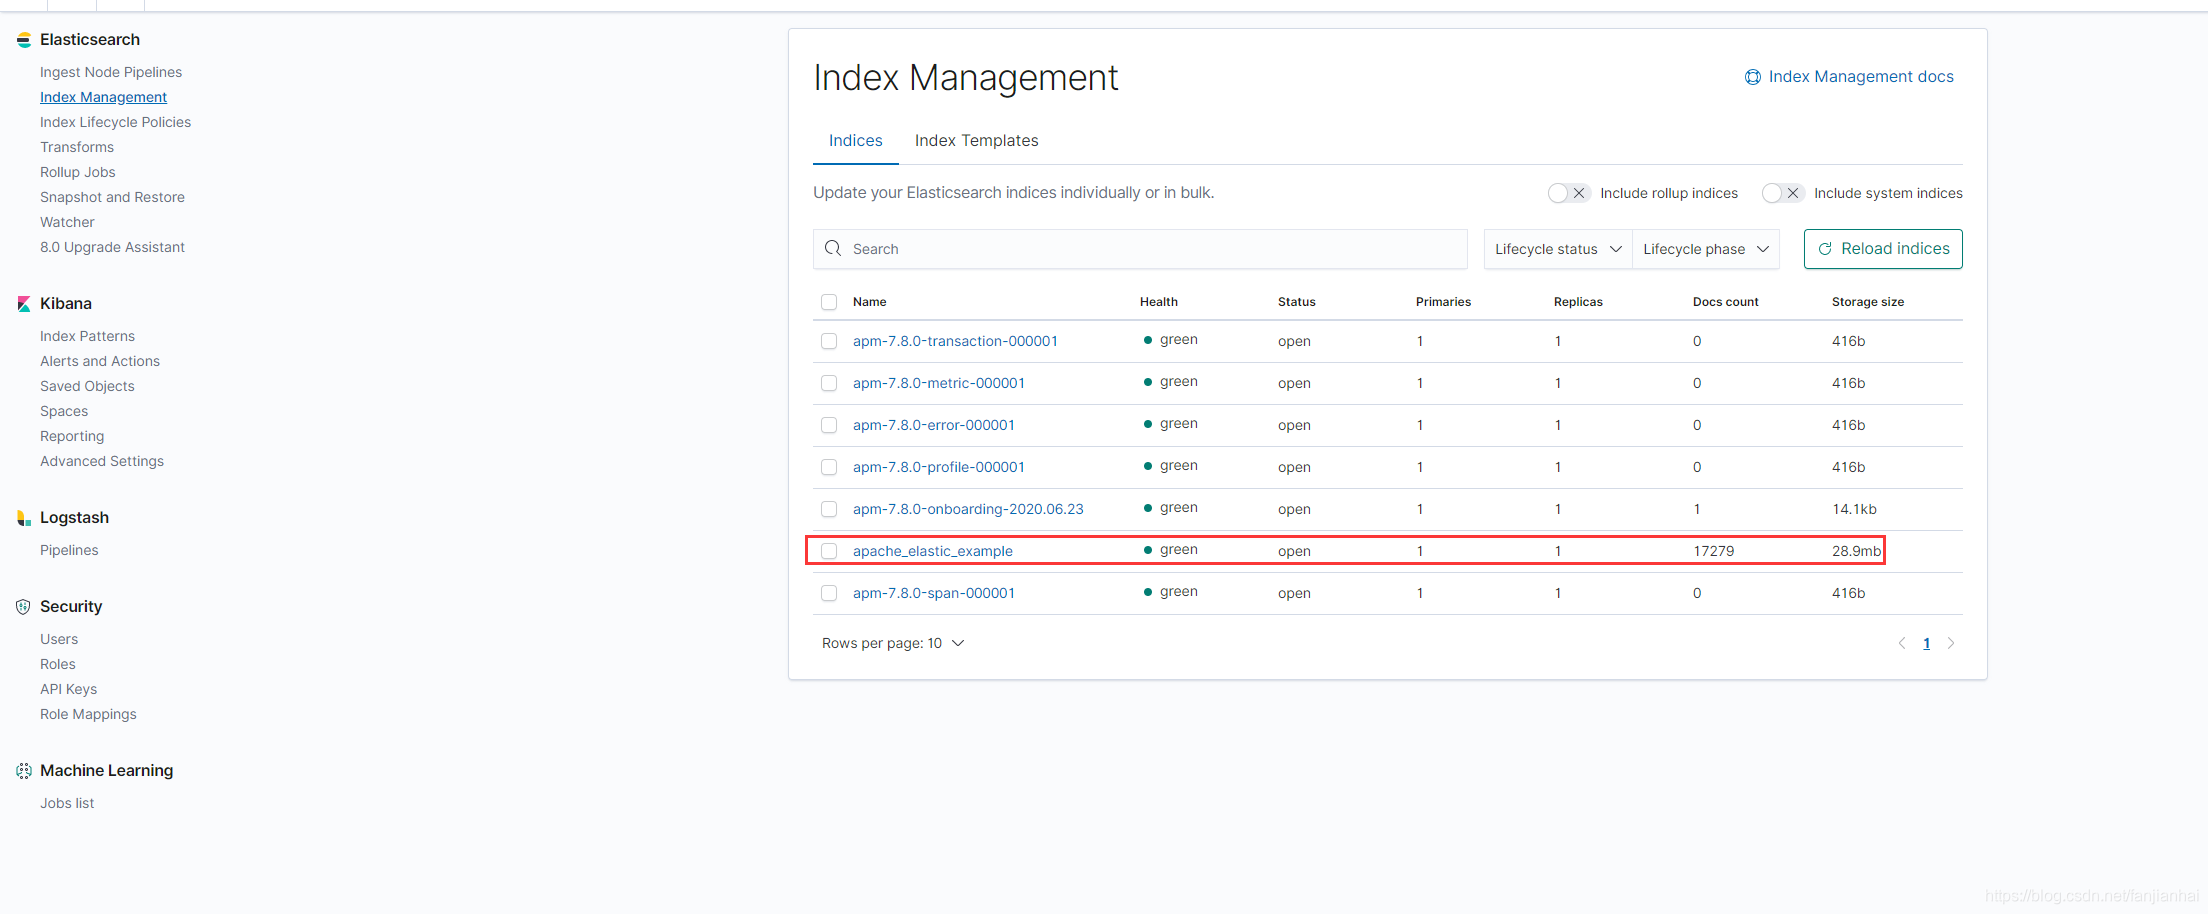Check the apm-7.8.0-profile-000001 row checkbox
This screenshot has width=2208, height=914.
(x=829, y=467)
